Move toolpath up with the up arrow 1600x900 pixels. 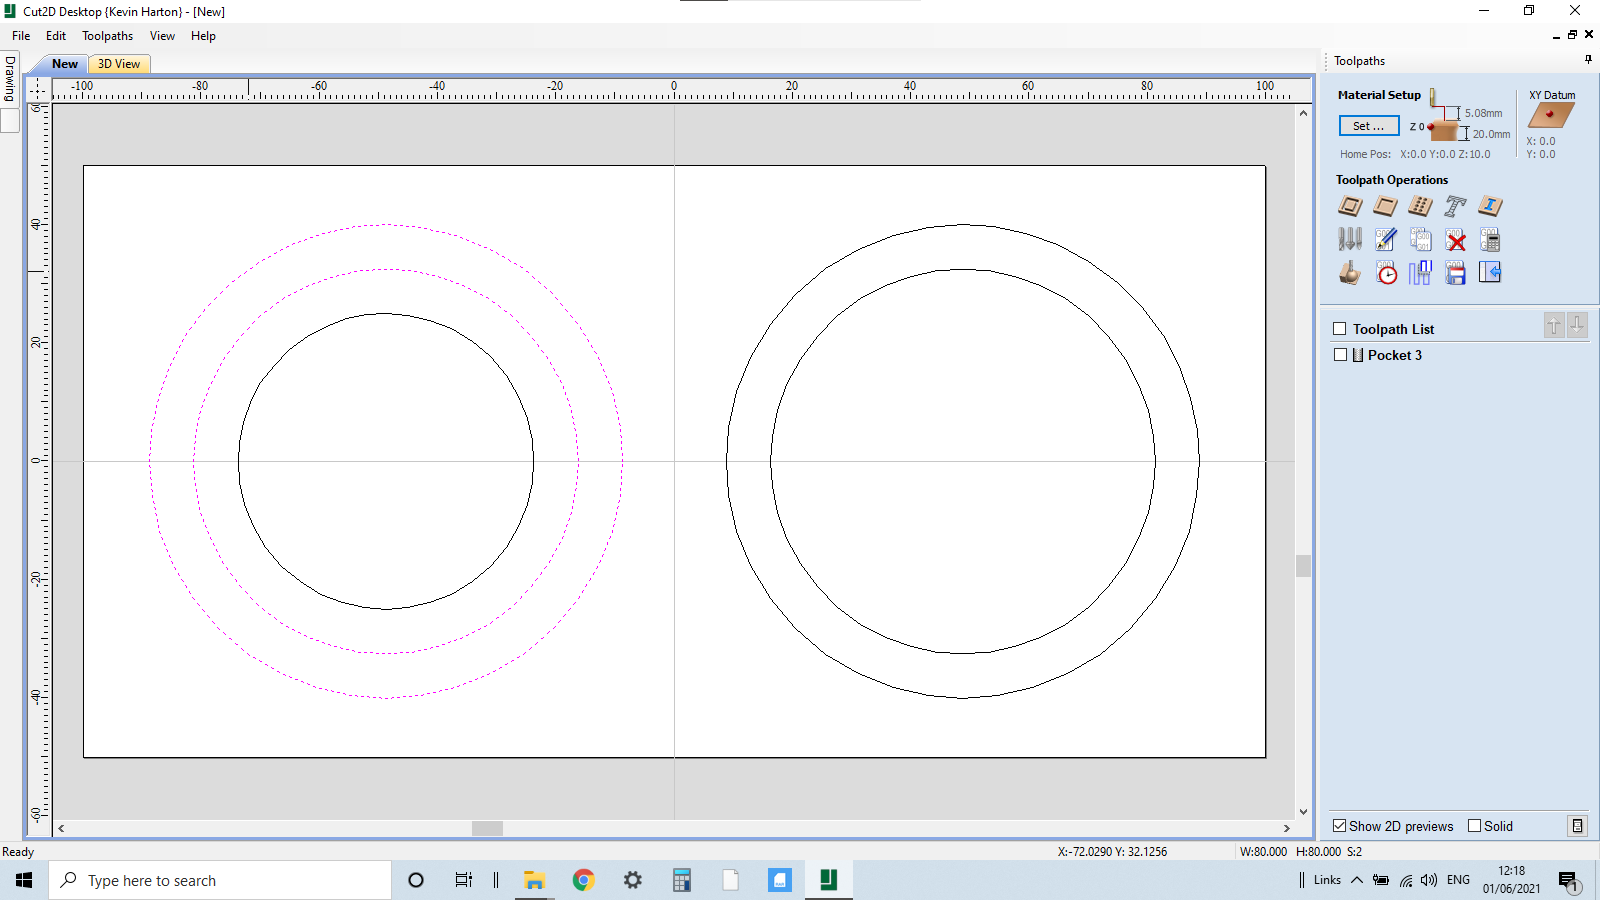[x=1554, y=326]
